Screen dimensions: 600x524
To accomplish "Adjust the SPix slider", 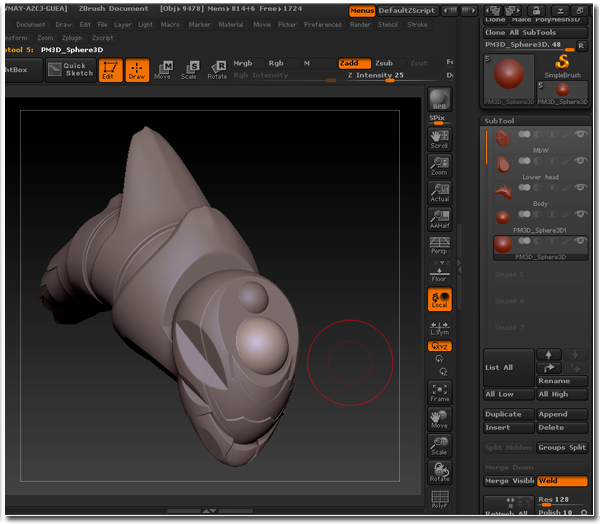I will pyautogui.click(x=439, y=119).
